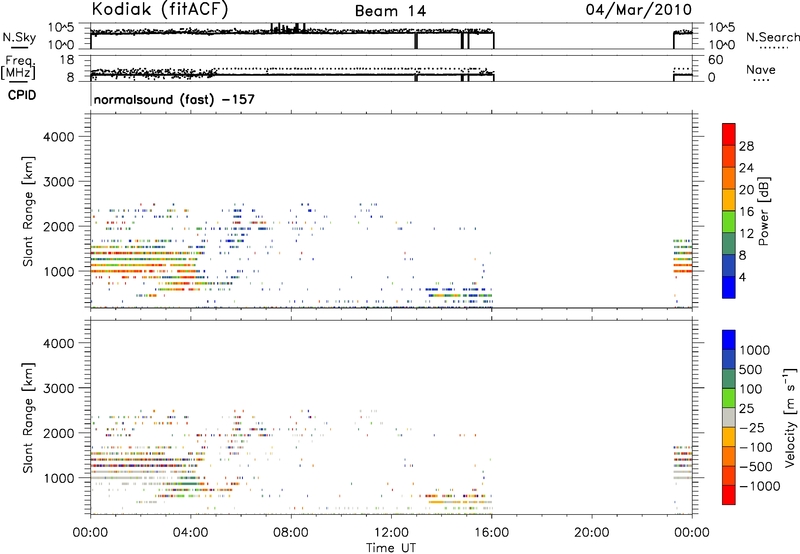Click the "4000" tick on the power panel axis
Viewport: 800px width, 554px height.
coord(58,137)
